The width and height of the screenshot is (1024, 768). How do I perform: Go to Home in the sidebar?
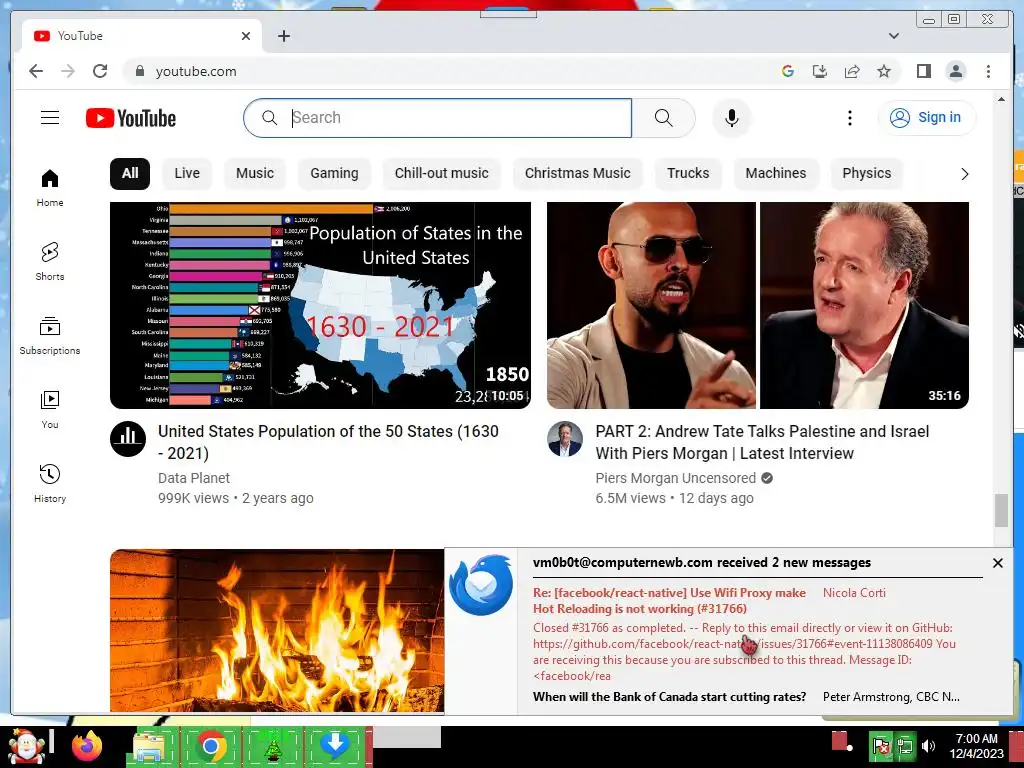click(x=50, y=188)
